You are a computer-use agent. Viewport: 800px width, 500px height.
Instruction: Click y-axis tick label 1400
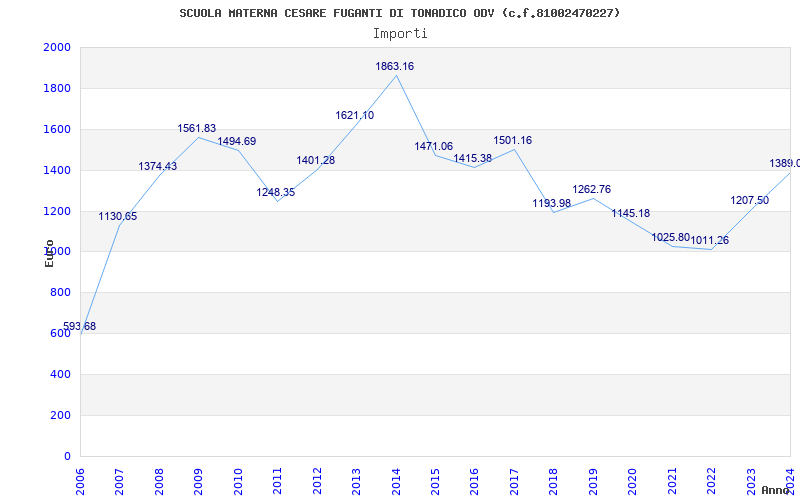(x=57, y=170)
